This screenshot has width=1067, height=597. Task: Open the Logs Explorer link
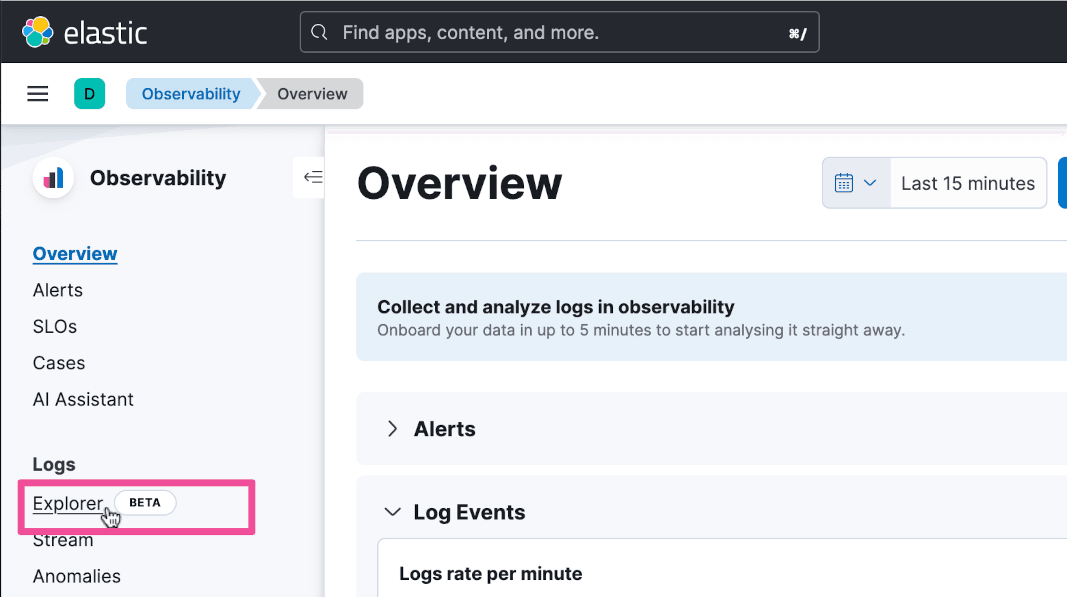coord(67,503)
